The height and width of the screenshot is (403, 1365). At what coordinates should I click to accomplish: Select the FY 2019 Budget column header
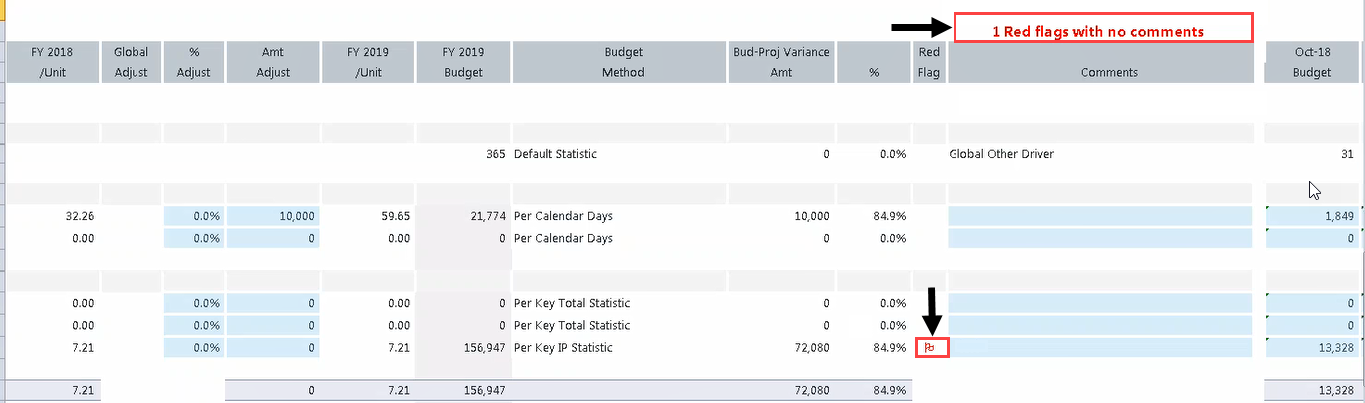(x=463, y=62)
